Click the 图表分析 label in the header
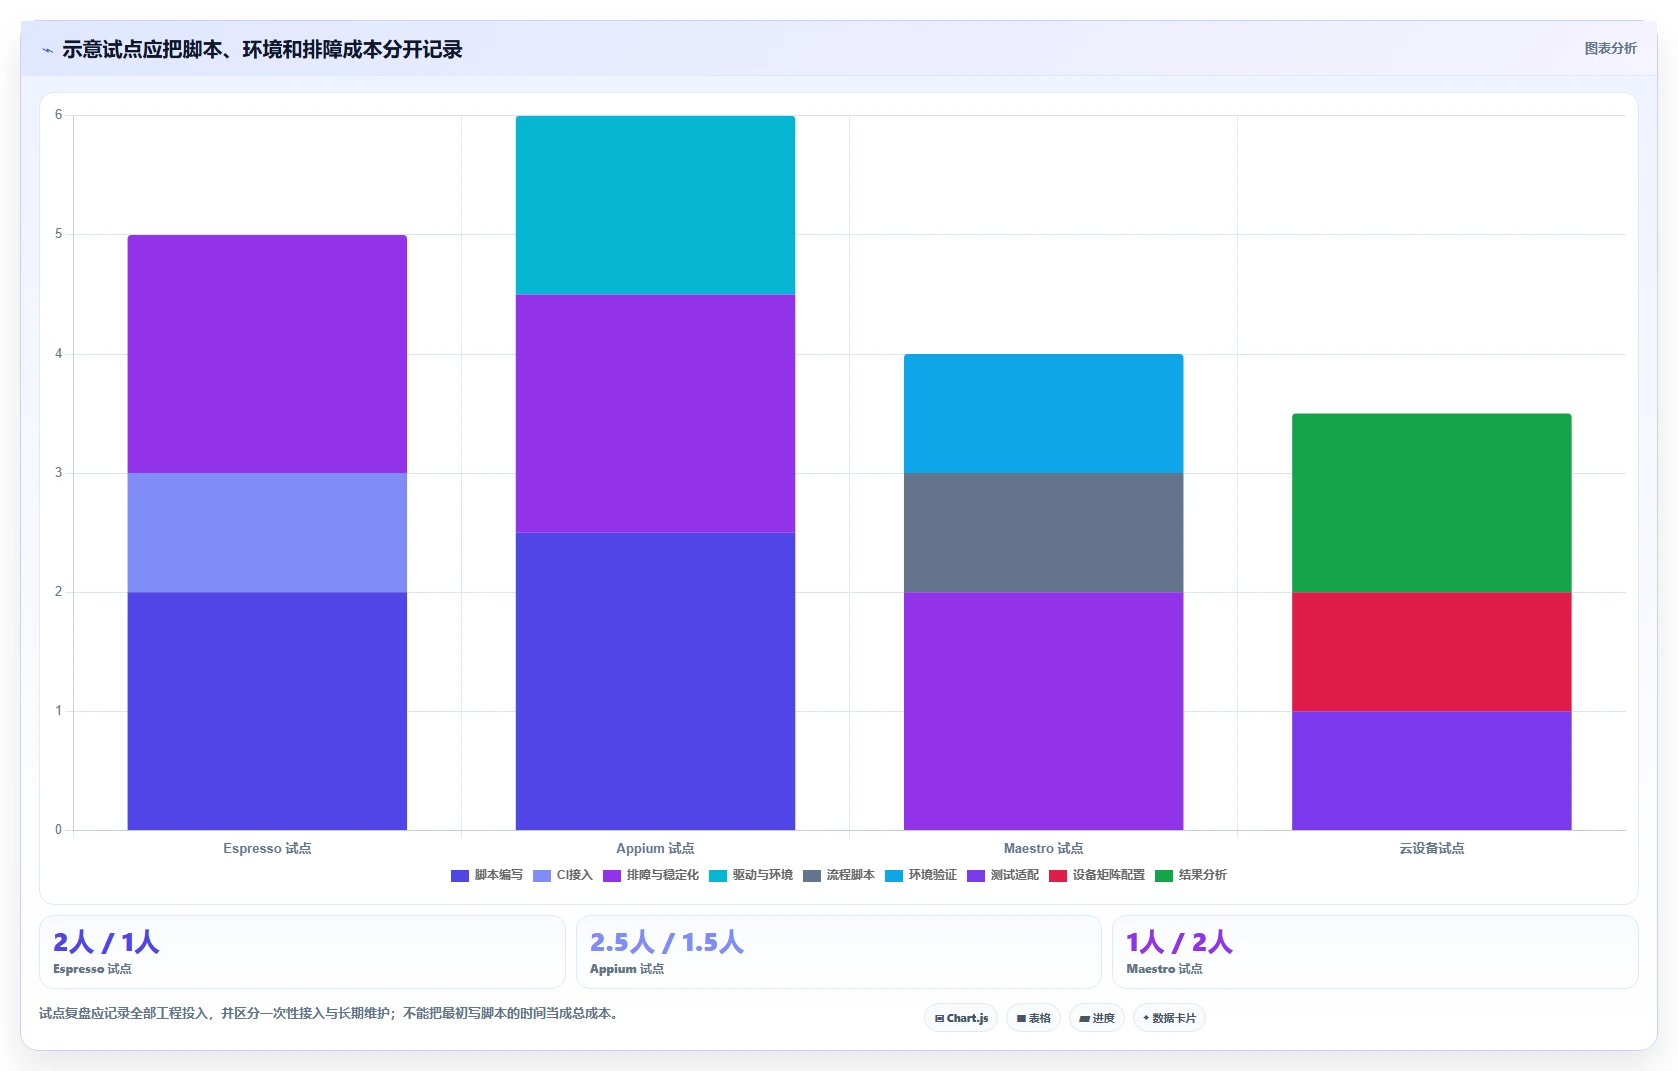Image resolution: width=1678 pixels, height=1071 pixels. click(x=1610, y=48)
